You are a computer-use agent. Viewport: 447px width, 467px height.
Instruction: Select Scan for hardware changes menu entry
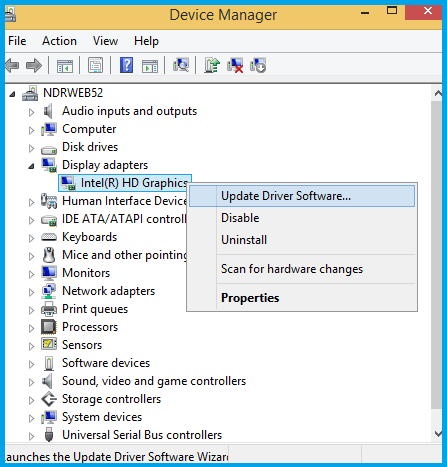click(x=302, y=269)
